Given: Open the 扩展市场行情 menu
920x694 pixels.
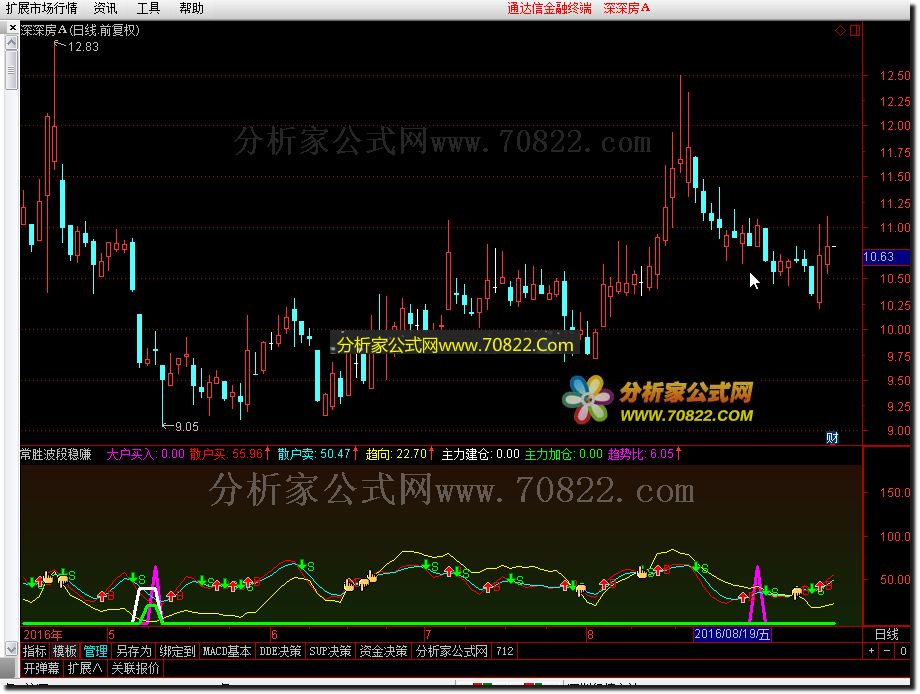Looking at the screenshot, I should (x=42, y=8).
